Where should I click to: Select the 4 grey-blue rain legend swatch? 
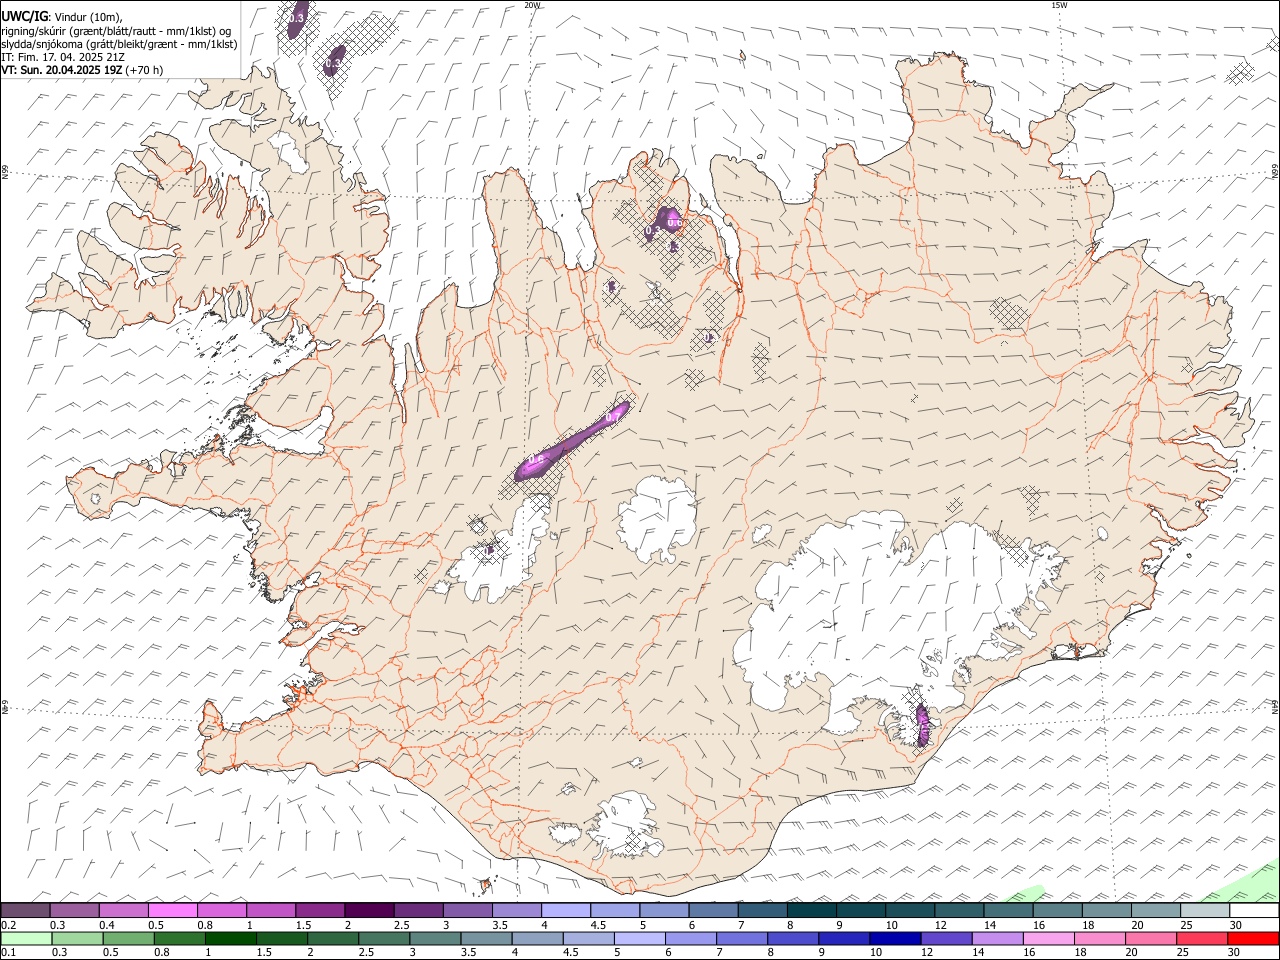tap(537, 938)
